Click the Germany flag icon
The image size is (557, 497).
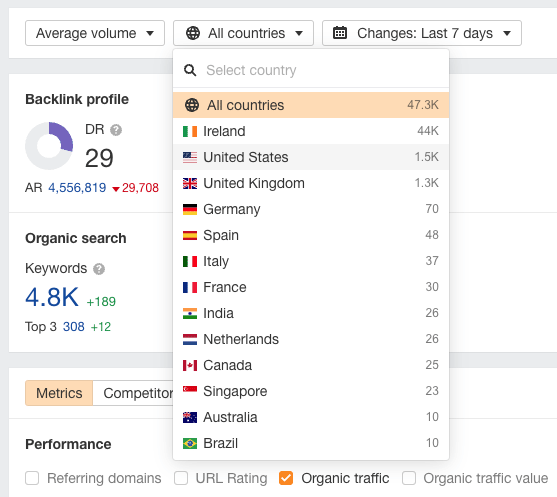(x=190, y=209)
